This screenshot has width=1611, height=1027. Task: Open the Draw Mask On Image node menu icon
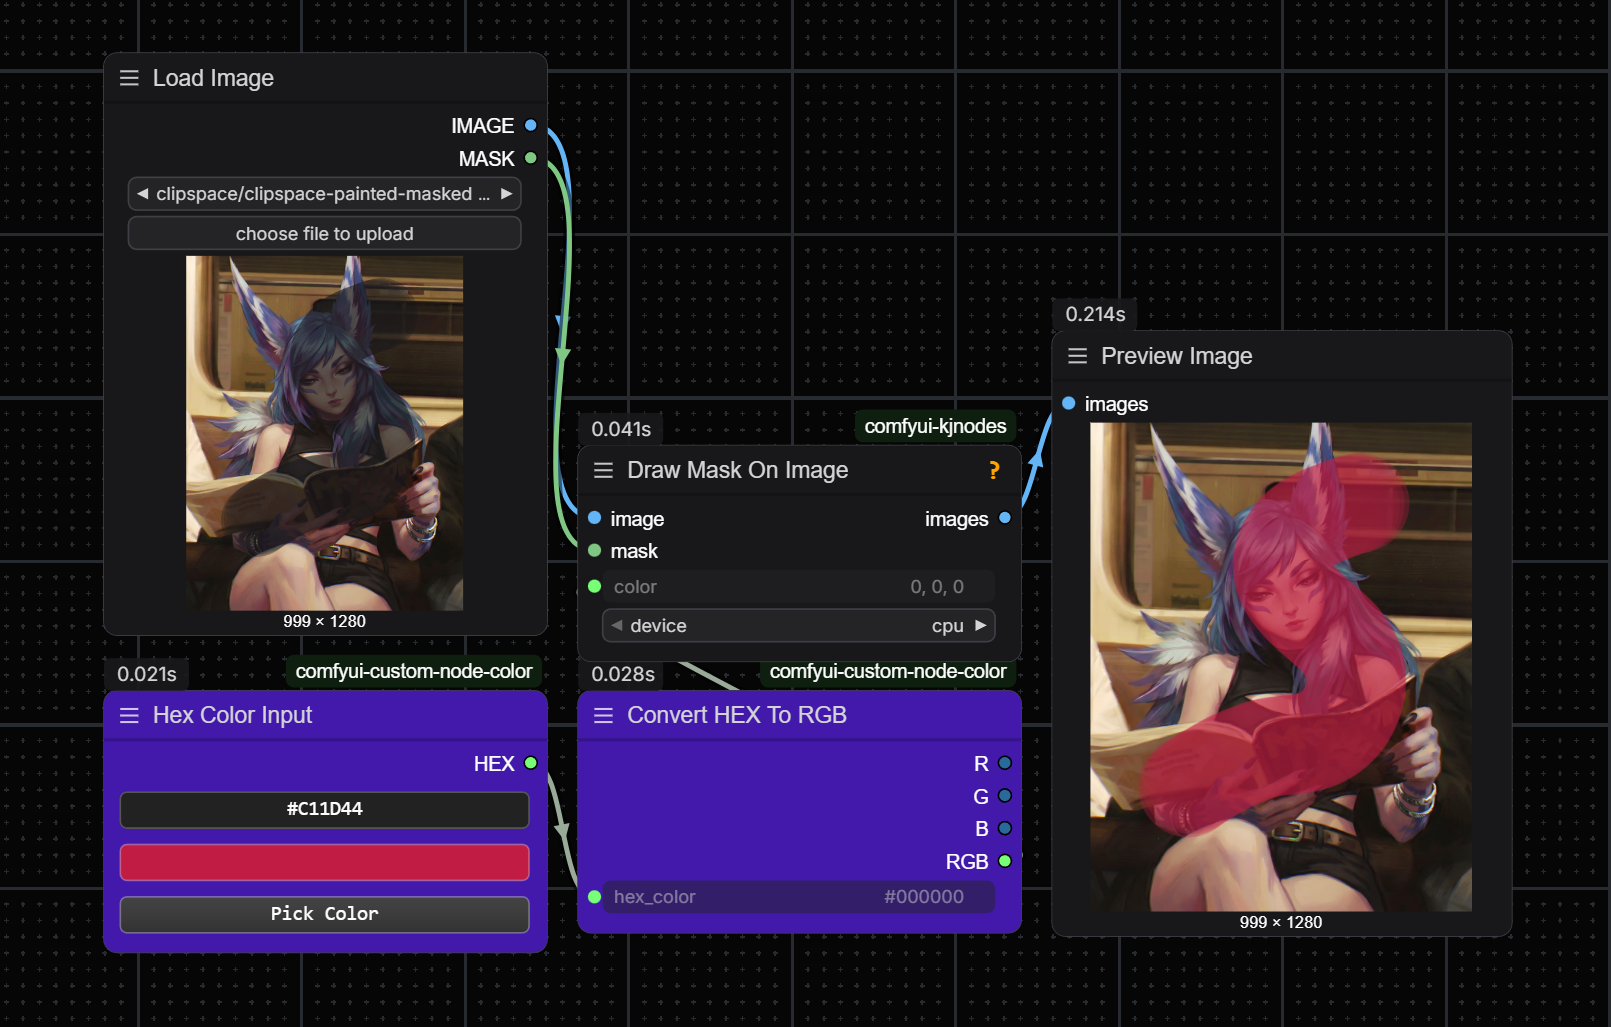(603, 470)
